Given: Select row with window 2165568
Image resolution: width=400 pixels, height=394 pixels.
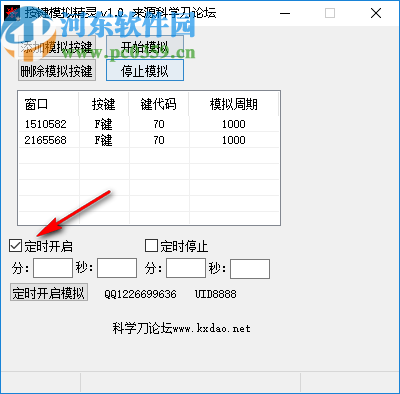Looking at the screenshot, I should (149, 140).
